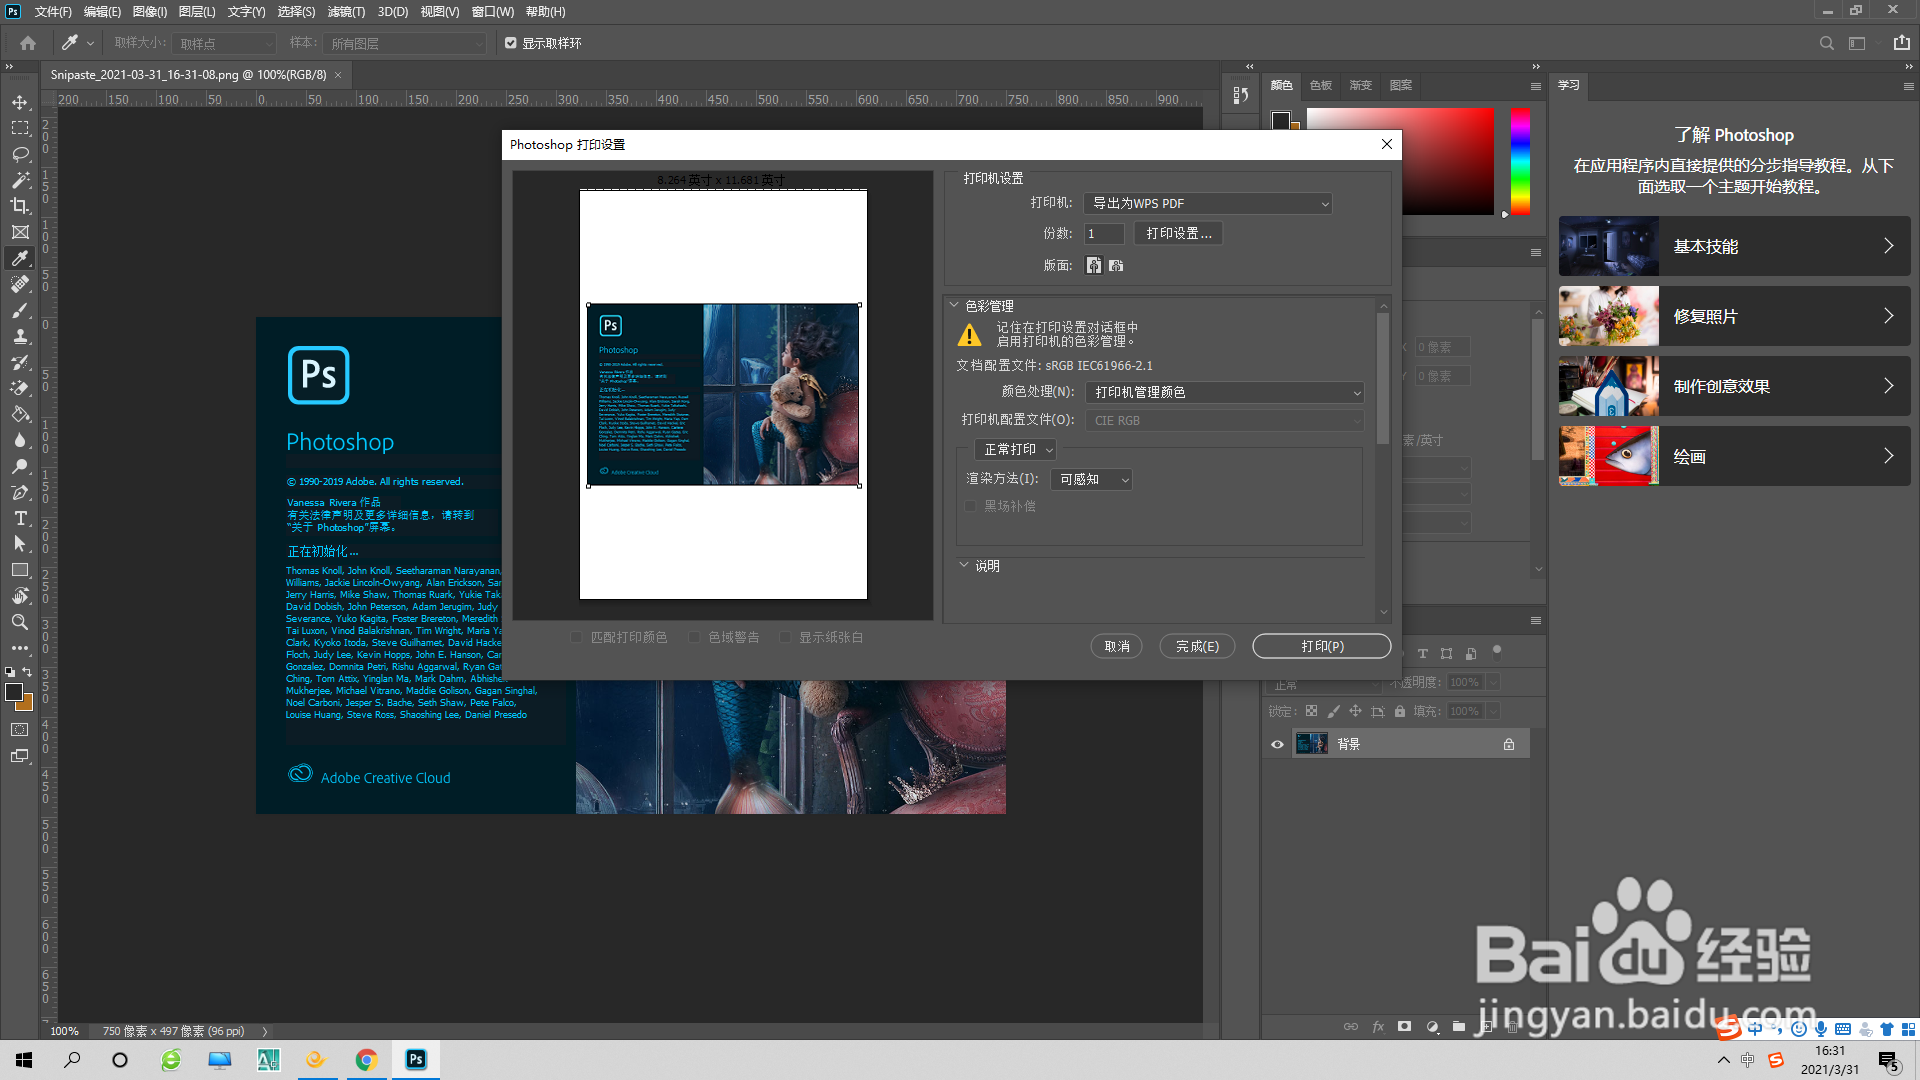Switch to the 渐变 tab
The image size is (1920, 1080).
[x=1361, y=85]
